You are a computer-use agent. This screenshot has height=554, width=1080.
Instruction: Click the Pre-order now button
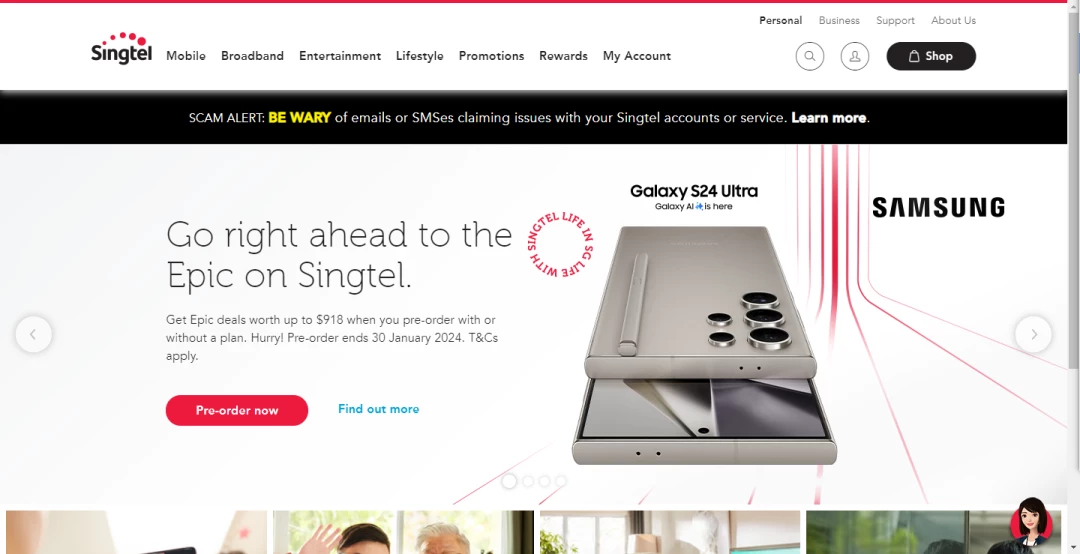click(x=237, y=410)
